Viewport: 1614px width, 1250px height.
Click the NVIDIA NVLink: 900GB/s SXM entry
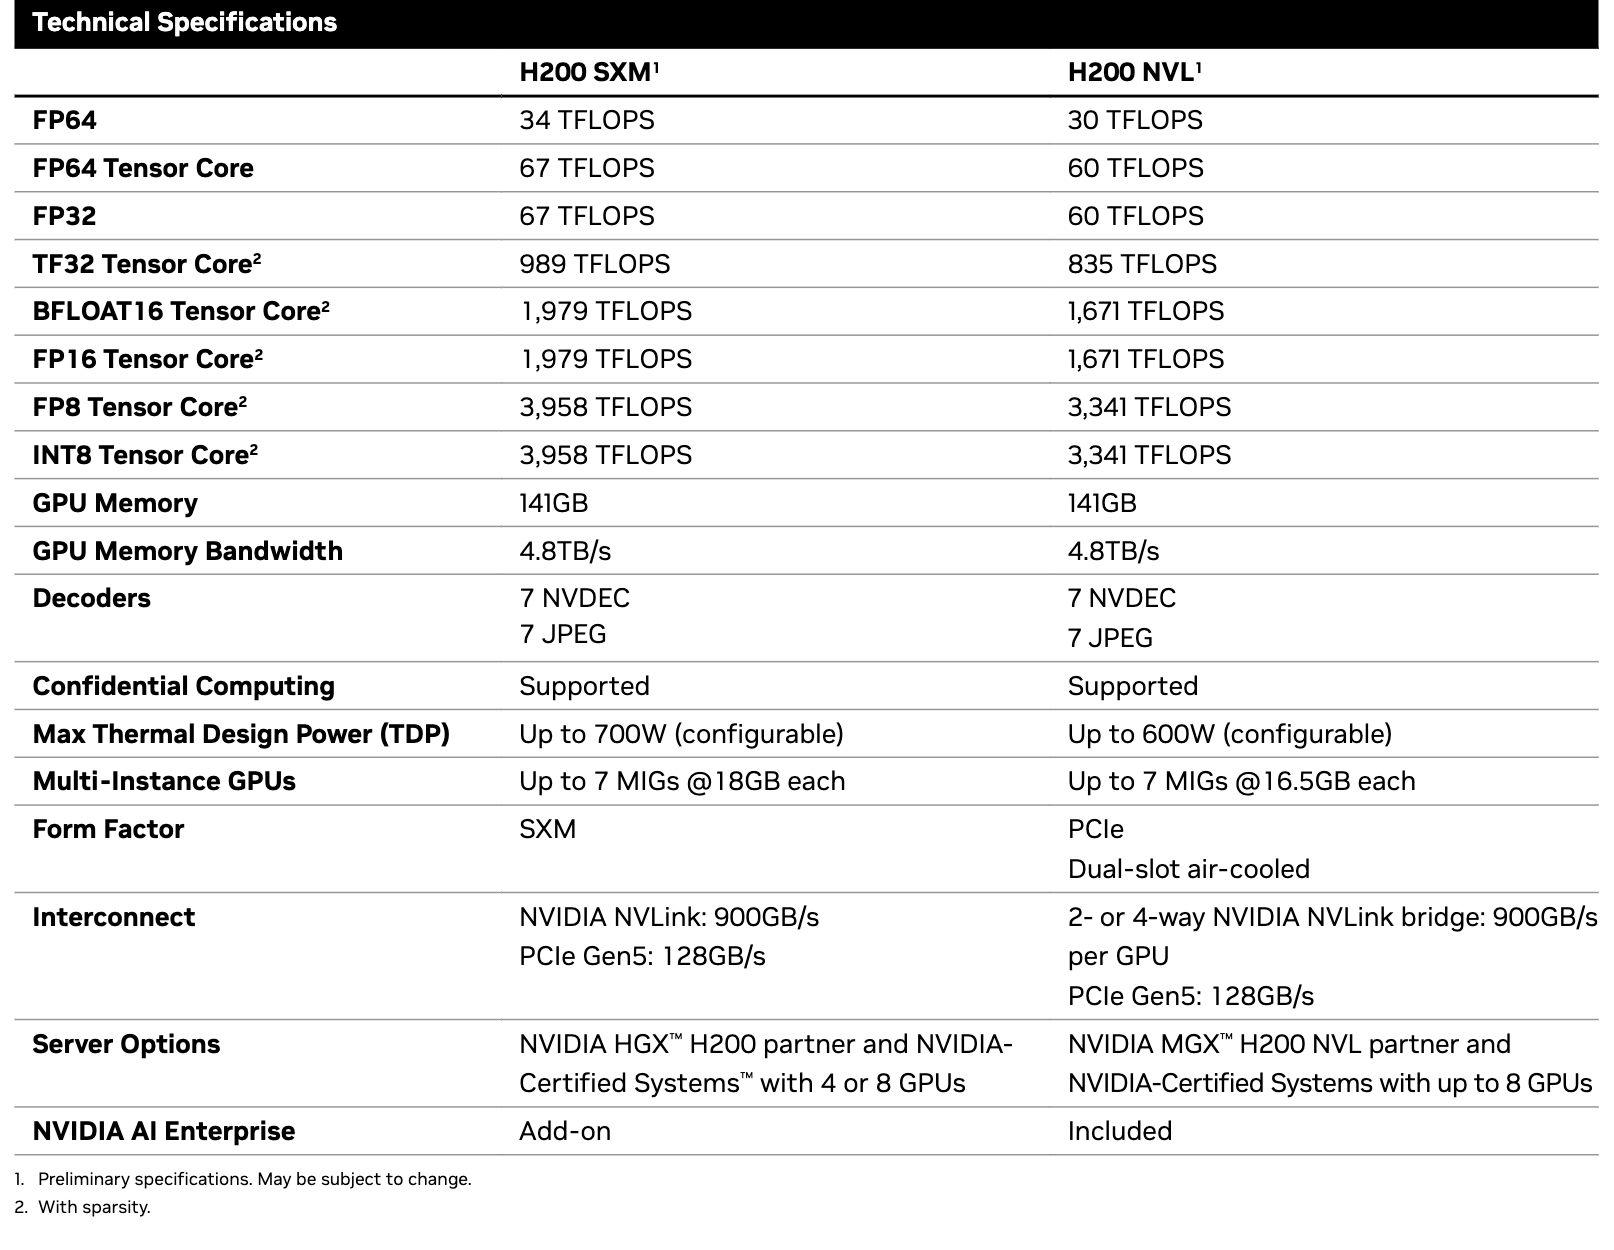669,917
